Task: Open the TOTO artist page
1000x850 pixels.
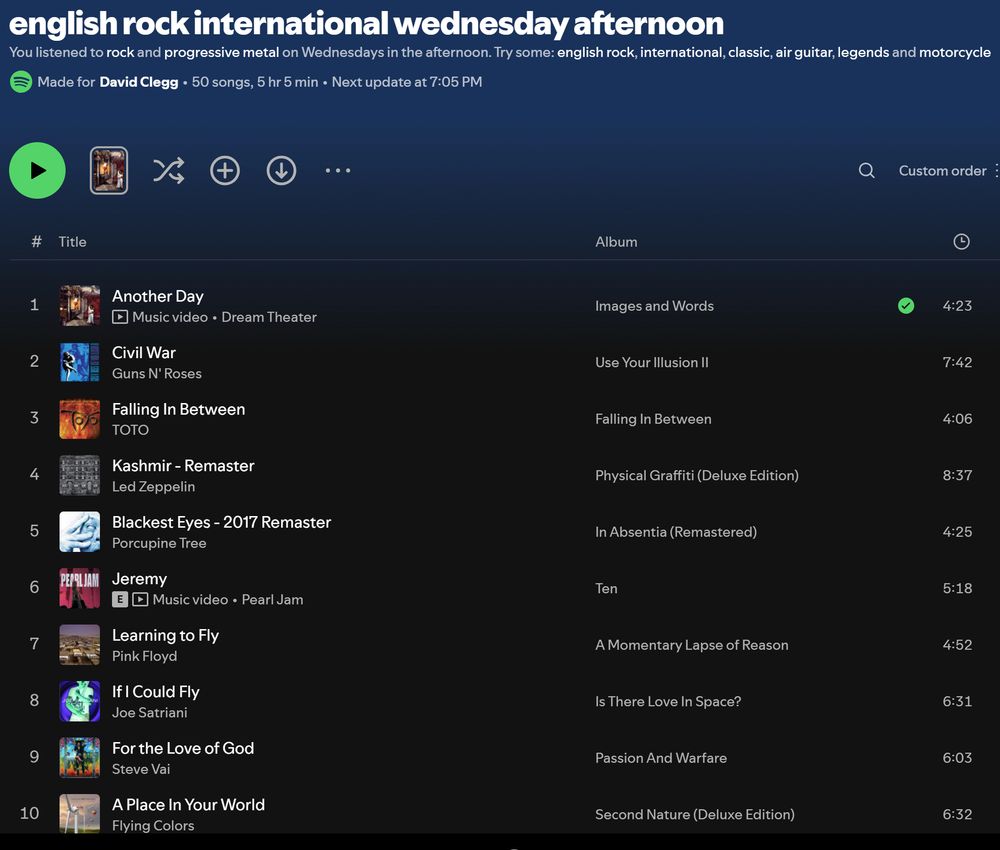Action: tap(131, 430)
